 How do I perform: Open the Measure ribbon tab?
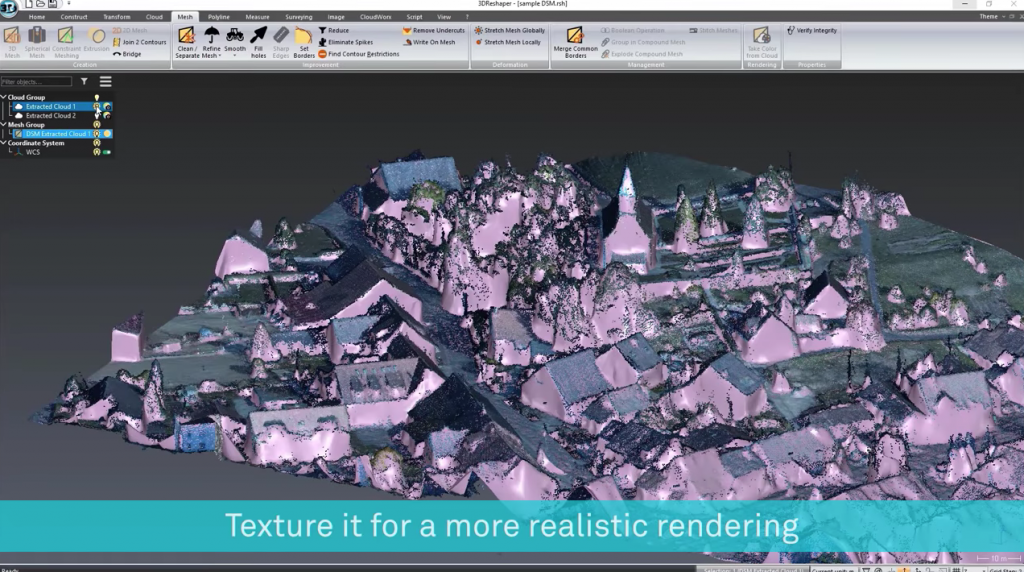[257, 17]
